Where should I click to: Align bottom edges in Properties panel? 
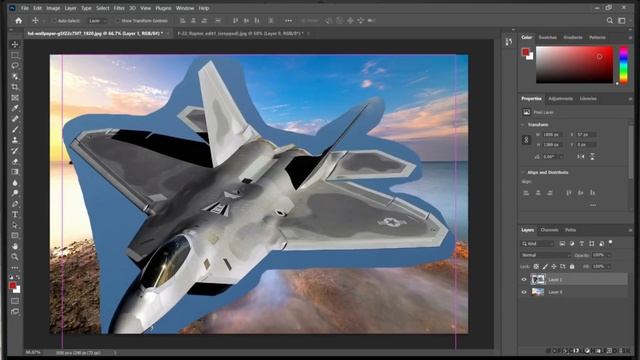(x=592, y=193)
